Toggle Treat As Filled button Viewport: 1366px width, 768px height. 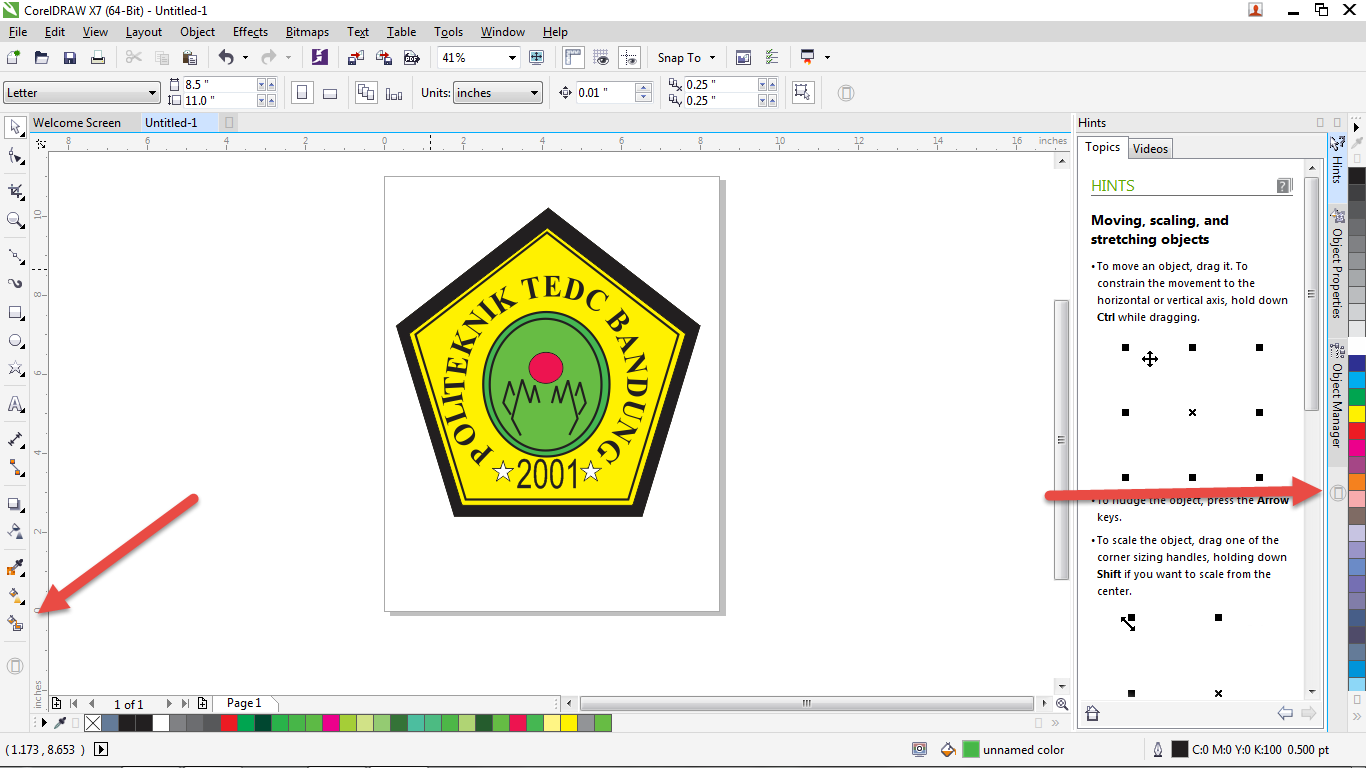[x=802, y=93]
